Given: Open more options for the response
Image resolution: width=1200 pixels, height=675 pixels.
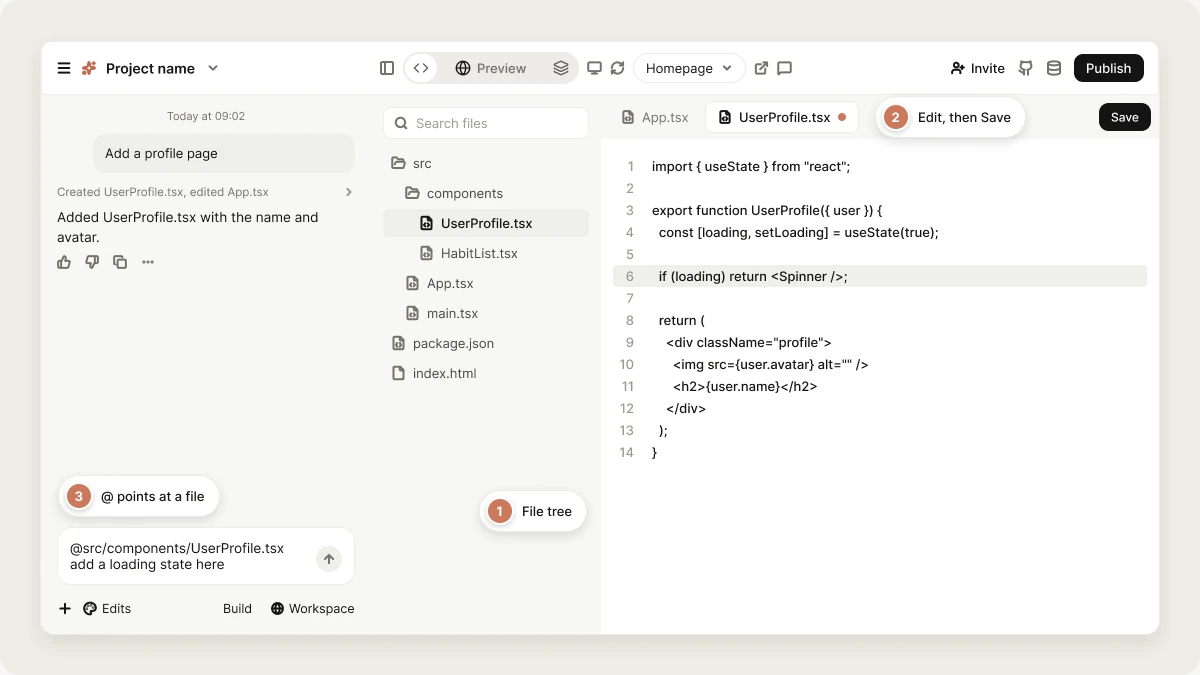Looking at the screenshot, I should (x=148, y=262).
